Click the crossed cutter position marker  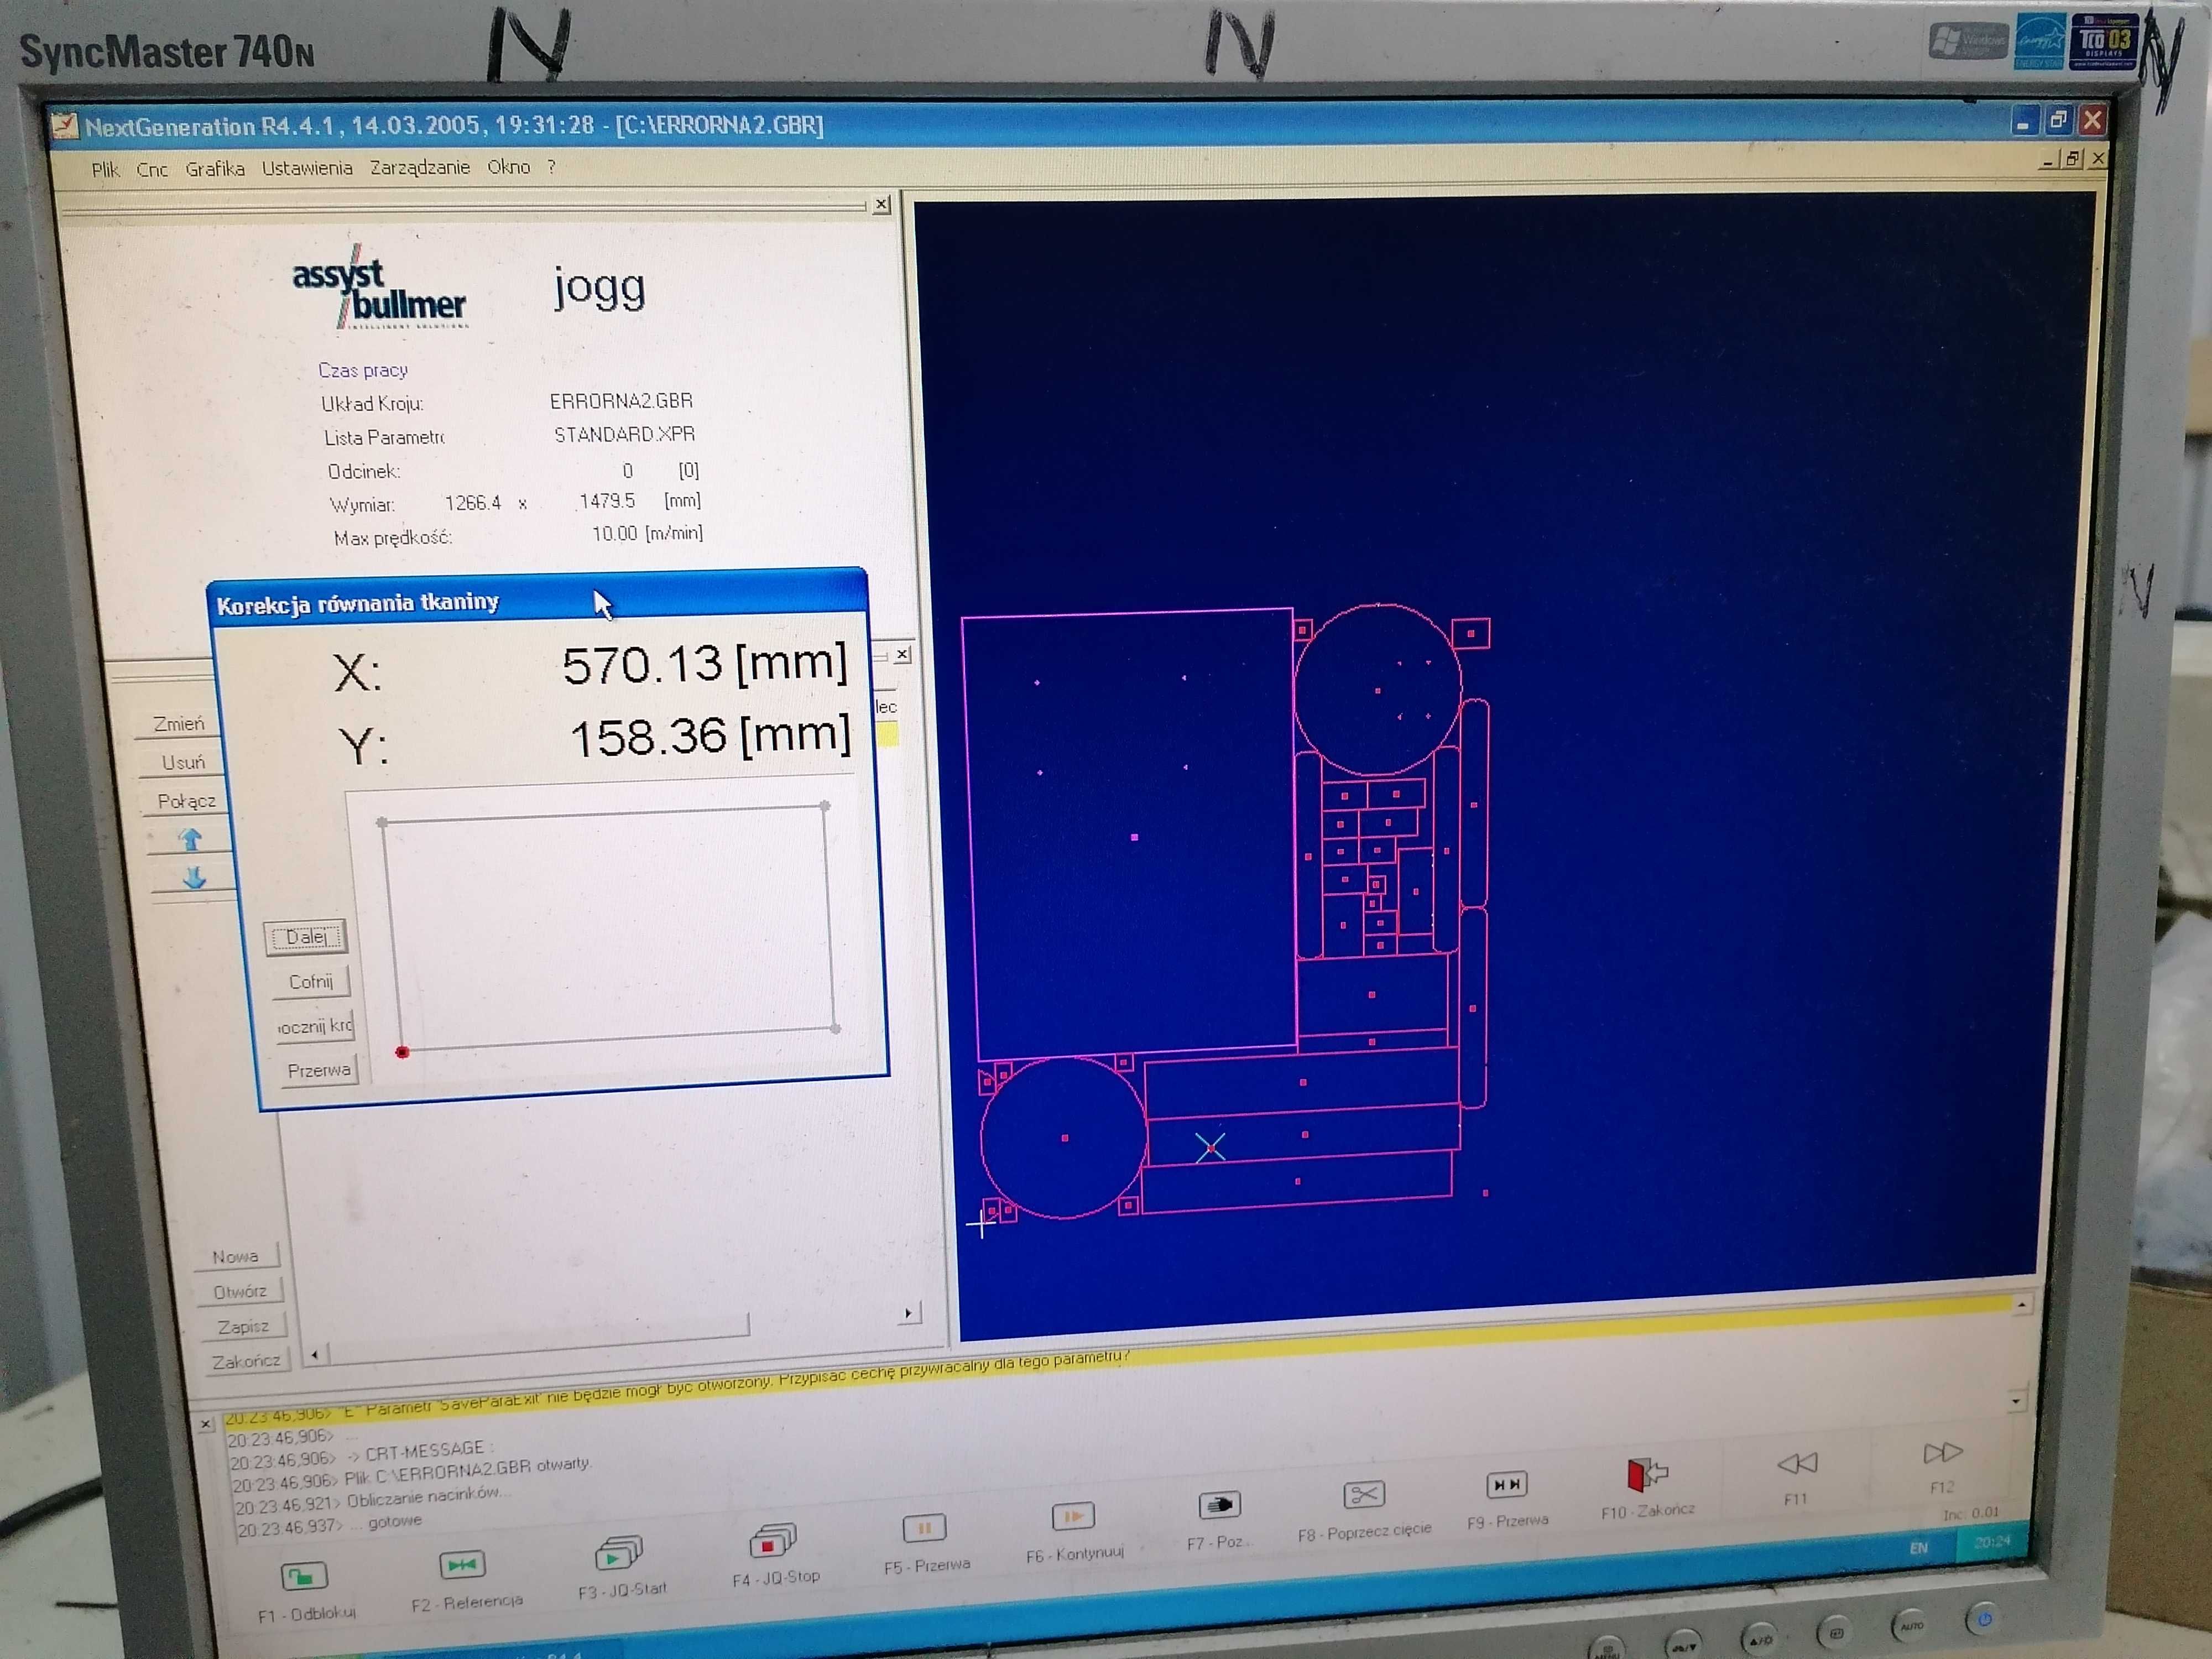[x=1210, y=1148]
